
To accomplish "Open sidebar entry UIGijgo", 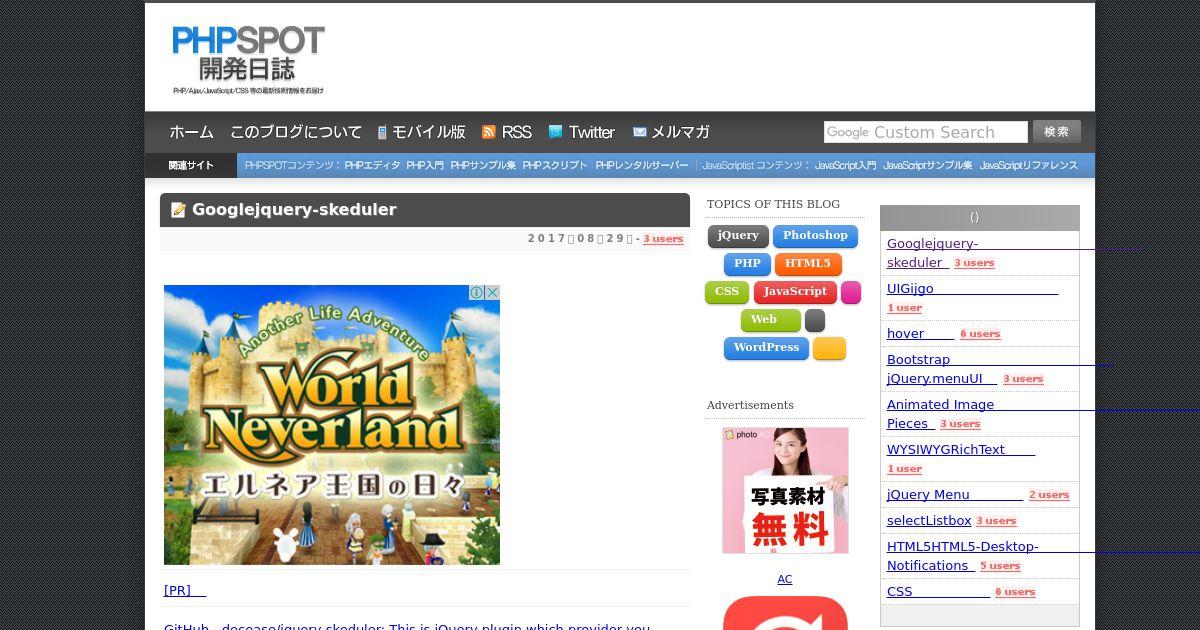I will pyautogui.click(x=972, y=289).
